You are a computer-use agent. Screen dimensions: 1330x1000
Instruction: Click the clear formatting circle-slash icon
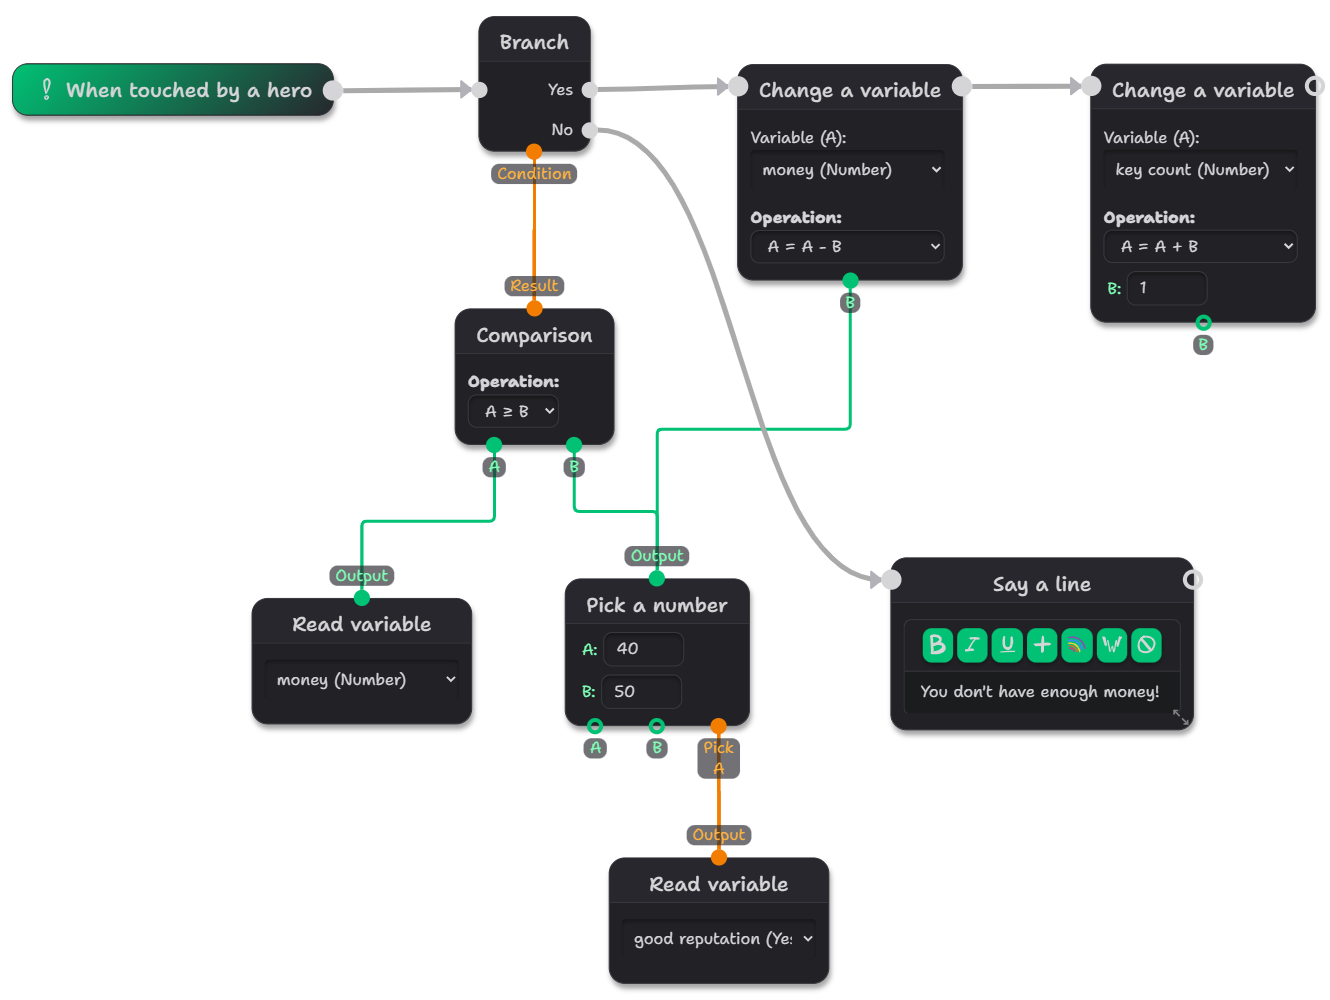click(1147, 645)
